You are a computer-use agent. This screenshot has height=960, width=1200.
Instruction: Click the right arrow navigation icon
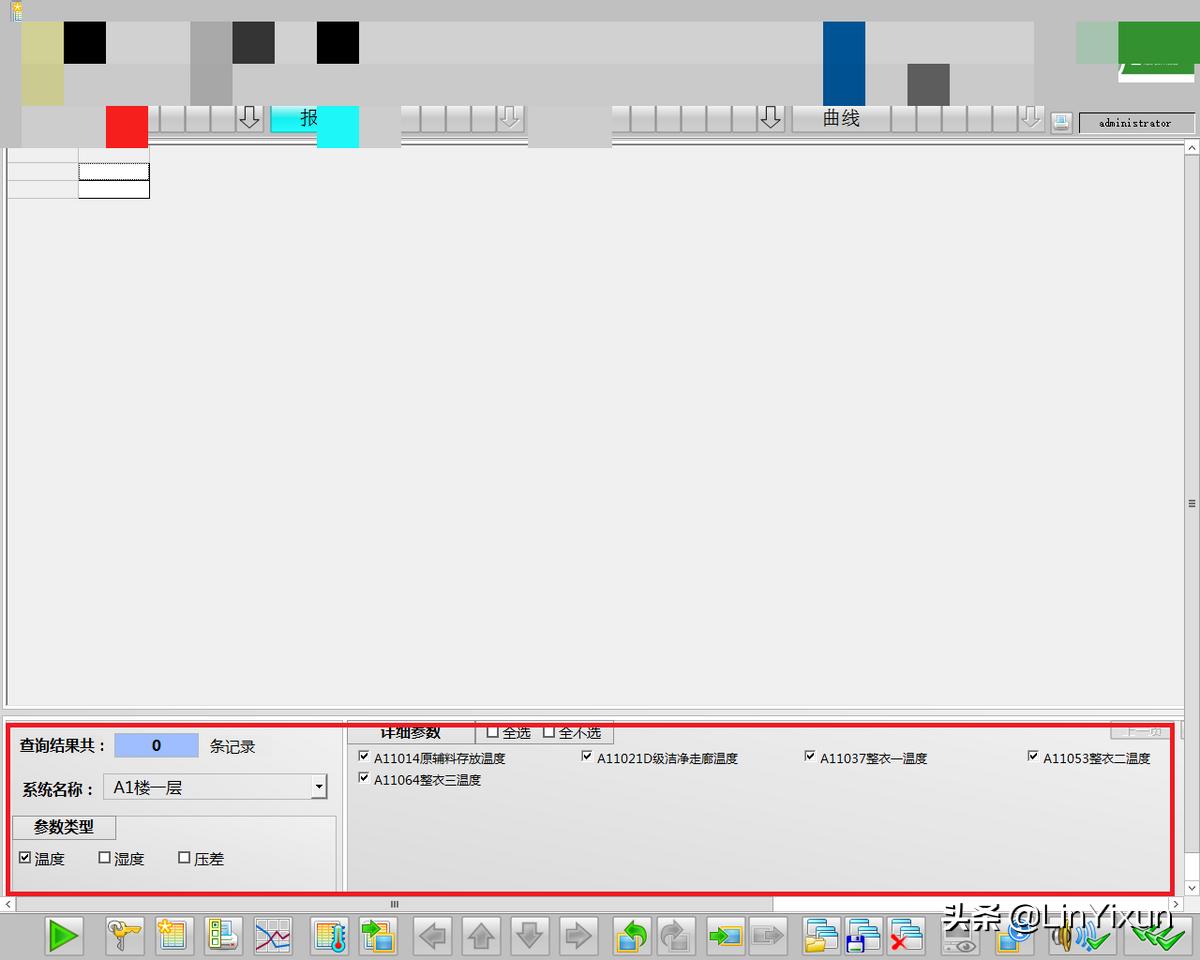point(578,936)
